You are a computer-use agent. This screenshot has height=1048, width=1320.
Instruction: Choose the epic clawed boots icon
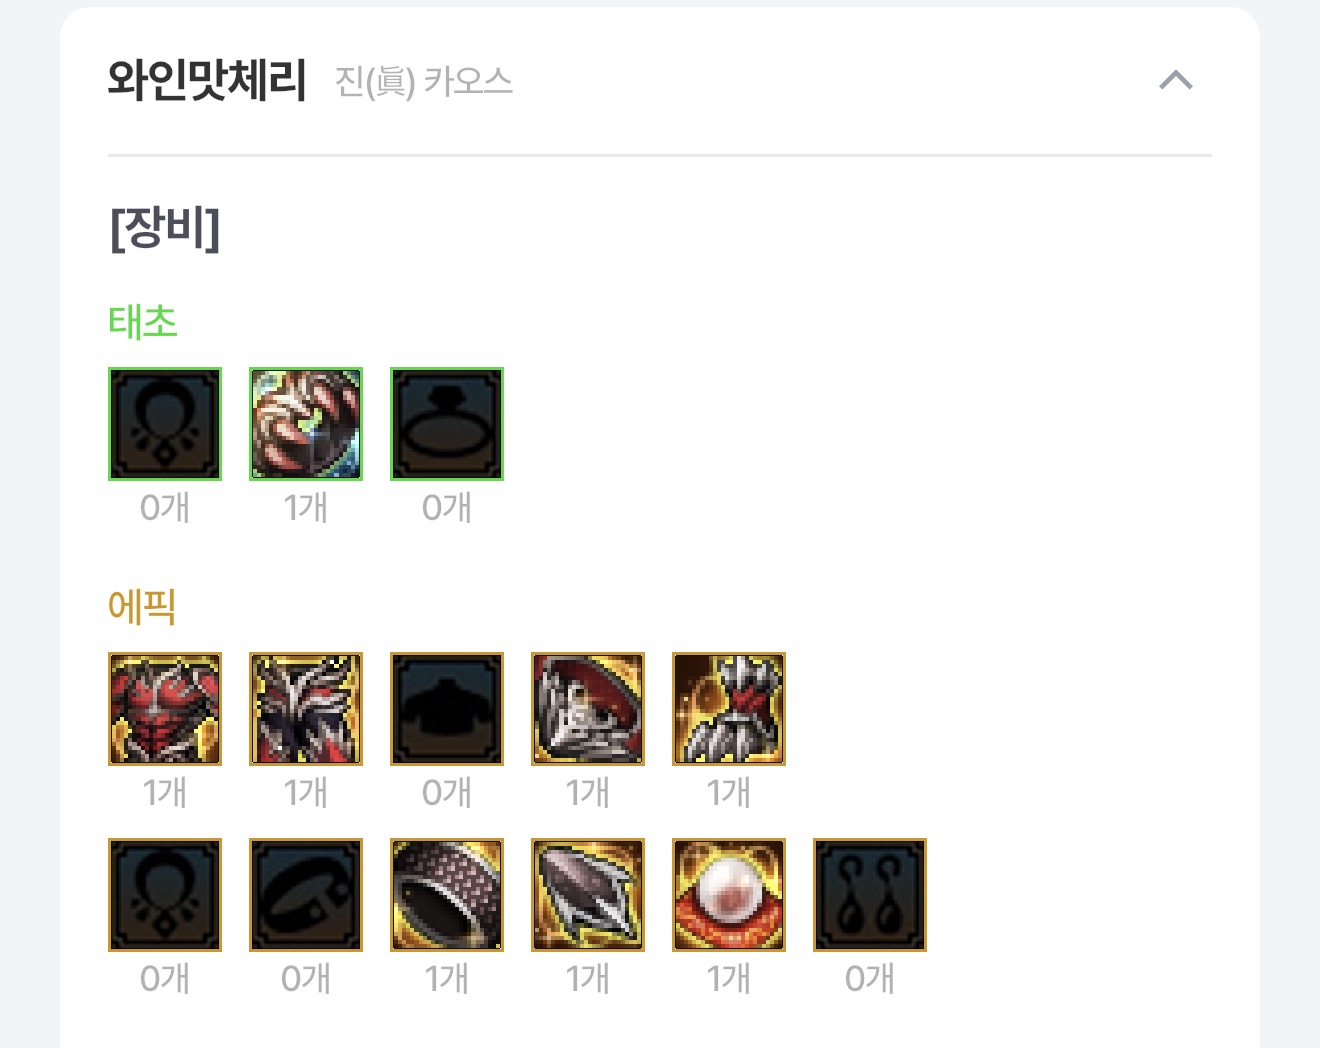point(729,709)
